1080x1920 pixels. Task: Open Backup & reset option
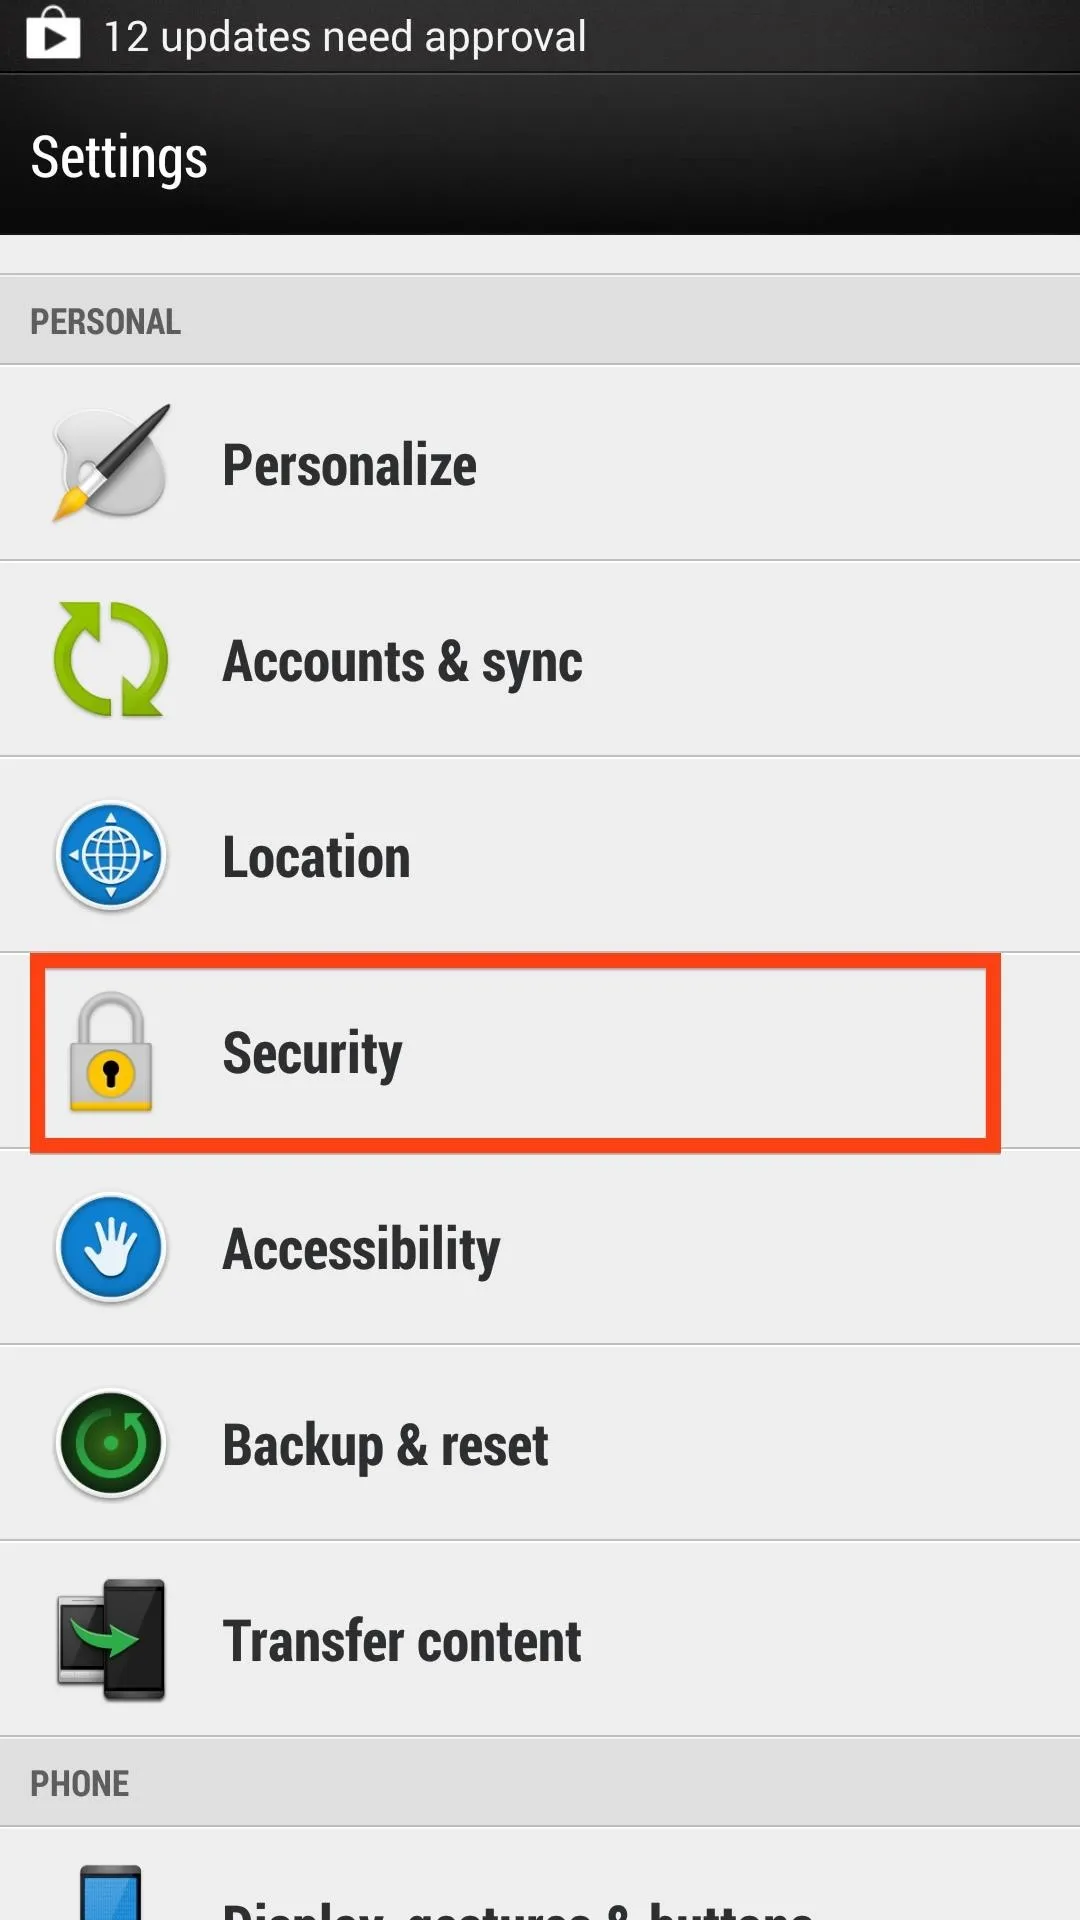click(540, 1444)
